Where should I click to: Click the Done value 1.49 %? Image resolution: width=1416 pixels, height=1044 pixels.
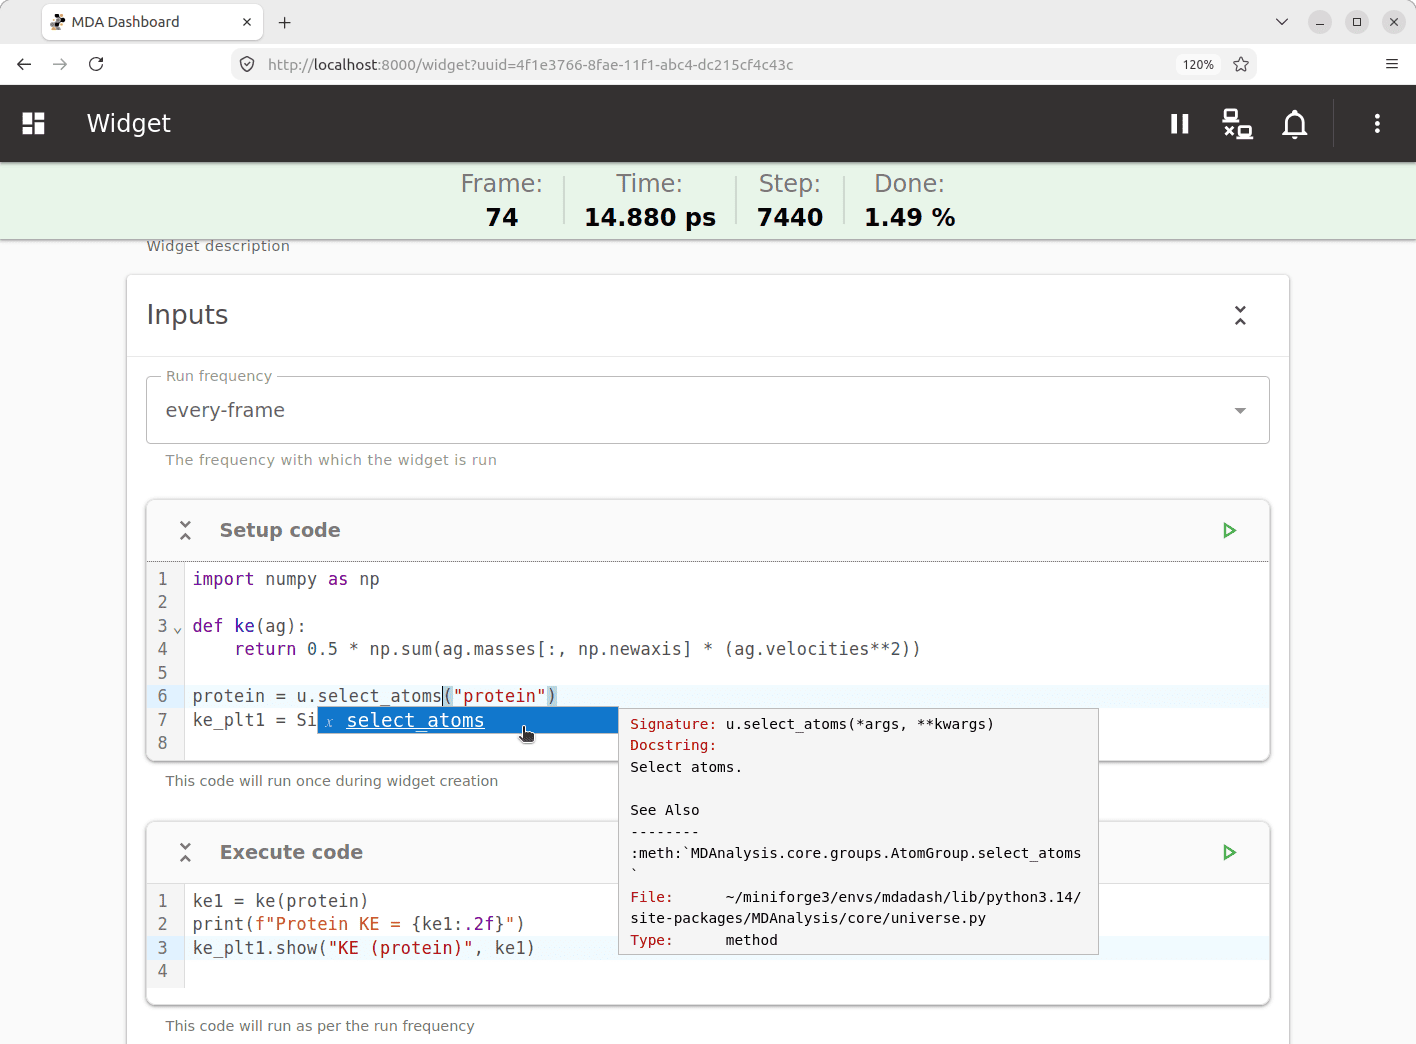910,217
